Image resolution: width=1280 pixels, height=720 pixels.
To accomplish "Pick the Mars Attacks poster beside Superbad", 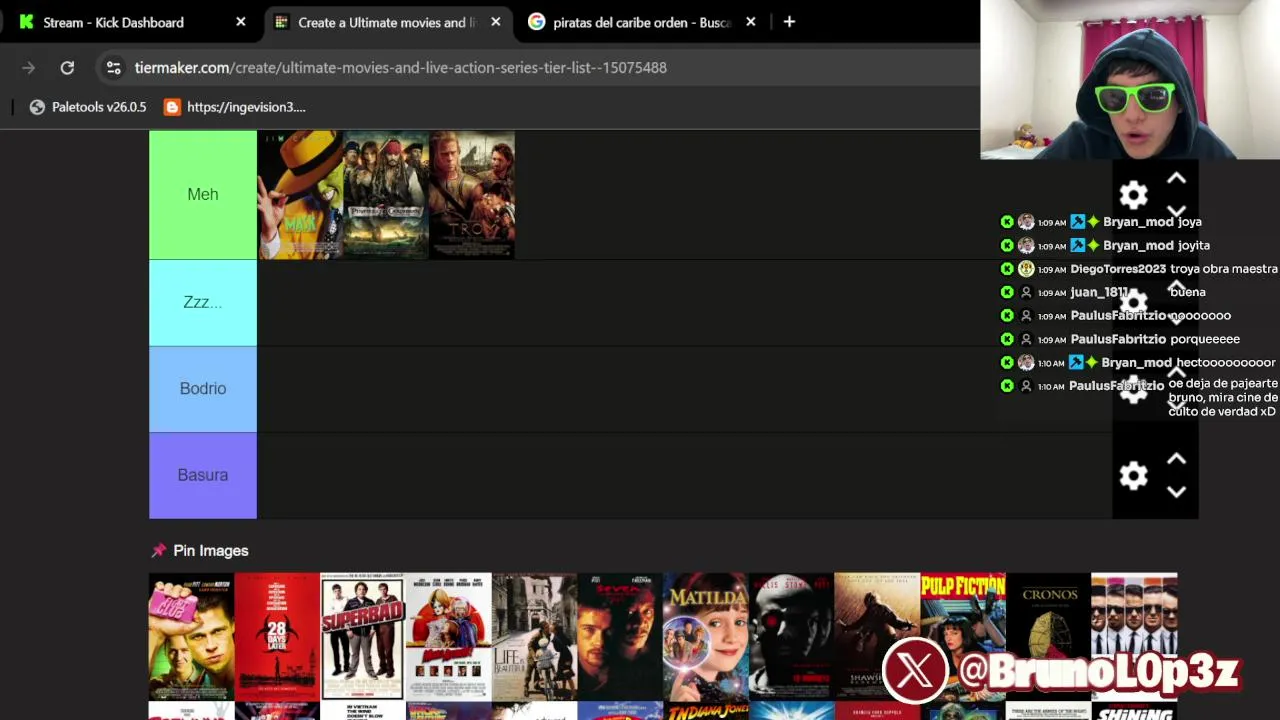I will (448, 636).
